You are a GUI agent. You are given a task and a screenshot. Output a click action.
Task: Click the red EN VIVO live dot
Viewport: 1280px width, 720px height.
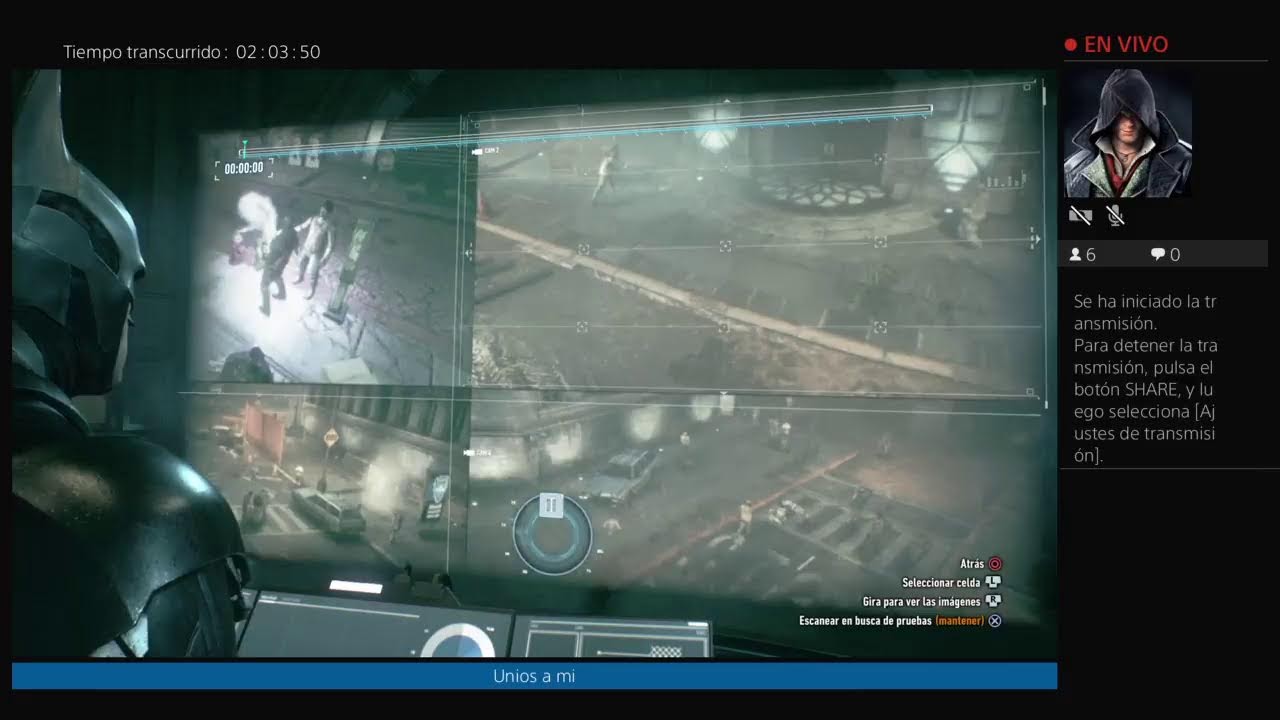point(1070,45)
